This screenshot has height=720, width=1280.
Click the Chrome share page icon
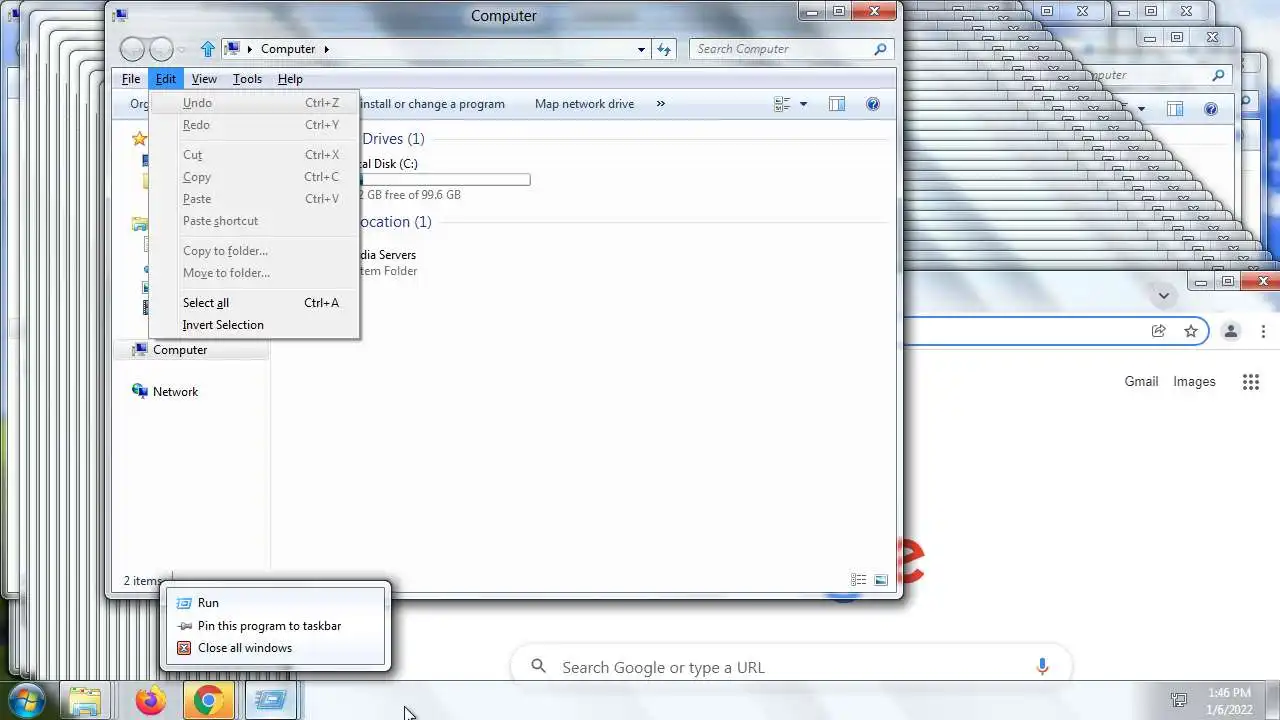pyautogui.click(x=1158, y=331)
